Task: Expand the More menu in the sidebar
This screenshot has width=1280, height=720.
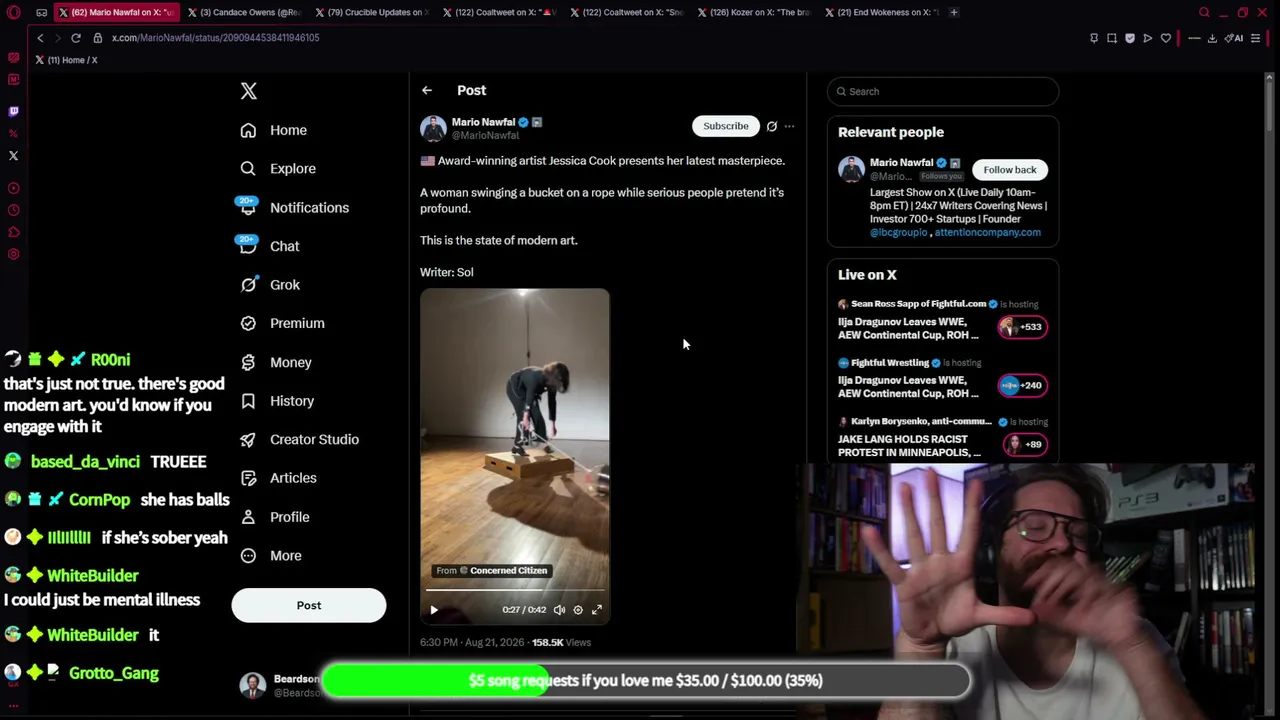Action: 271,556
